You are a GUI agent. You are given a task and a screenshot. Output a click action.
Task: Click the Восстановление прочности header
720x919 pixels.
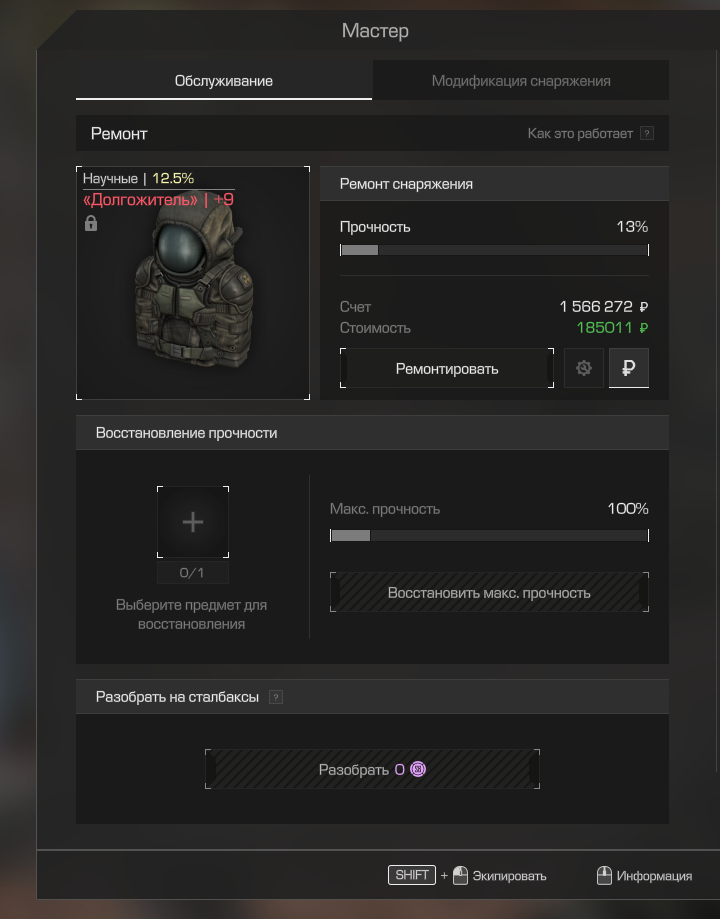(372, 433)
